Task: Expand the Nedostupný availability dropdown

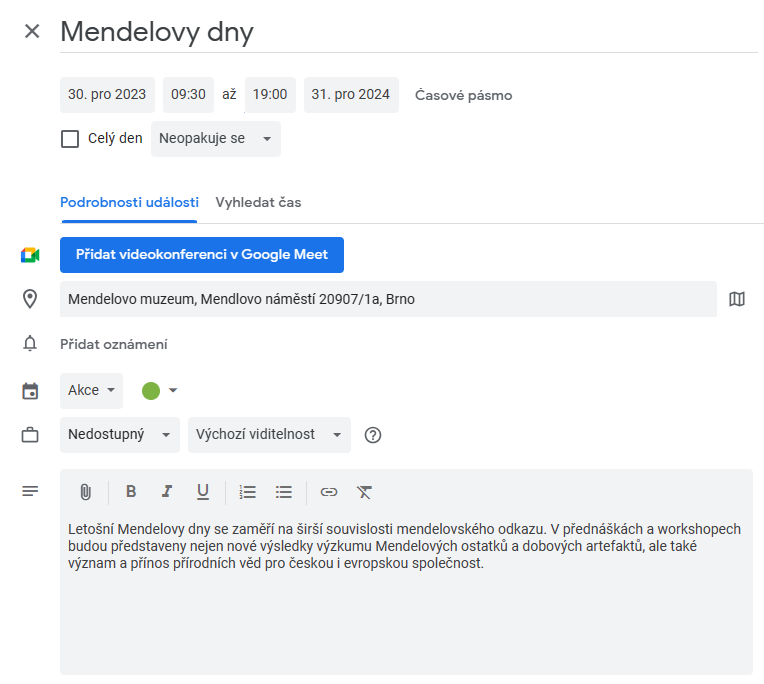Action: coord(120,435)
